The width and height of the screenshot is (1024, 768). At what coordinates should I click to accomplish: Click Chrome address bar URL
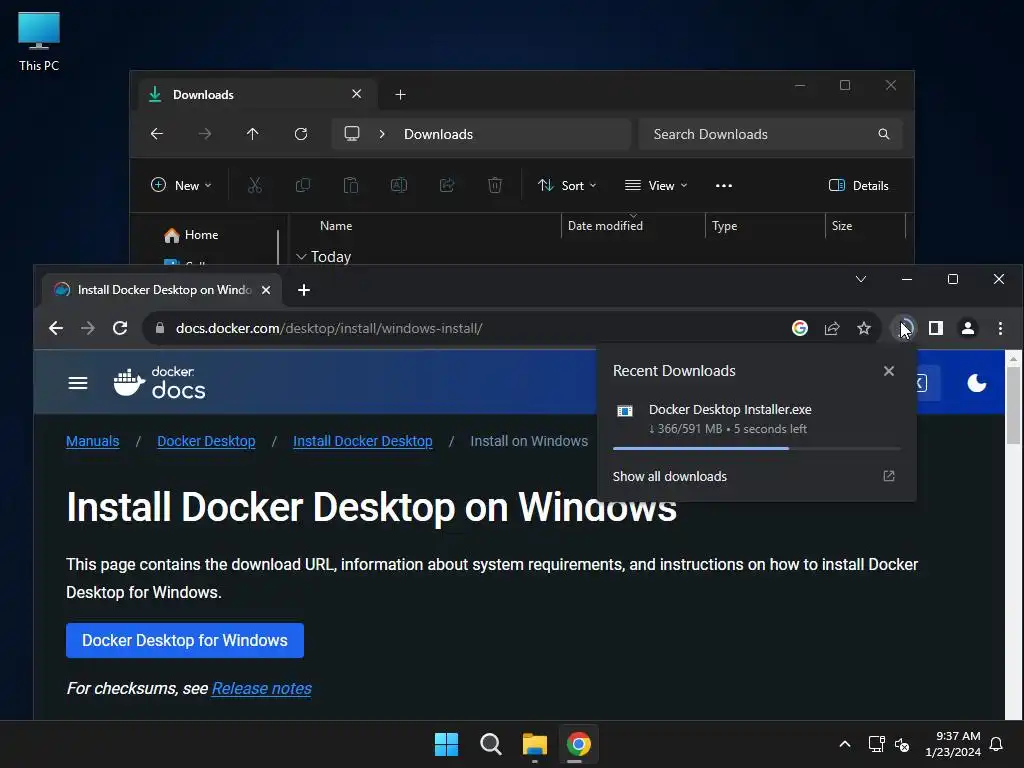328,328
